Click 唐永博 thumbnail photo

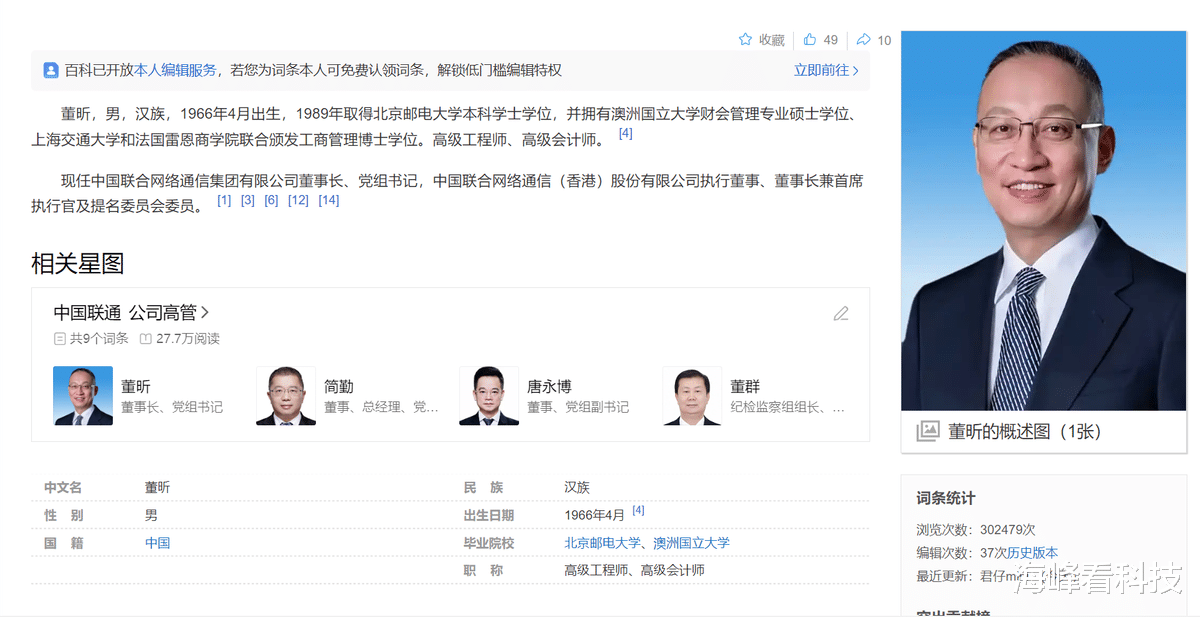pos(489,396)
